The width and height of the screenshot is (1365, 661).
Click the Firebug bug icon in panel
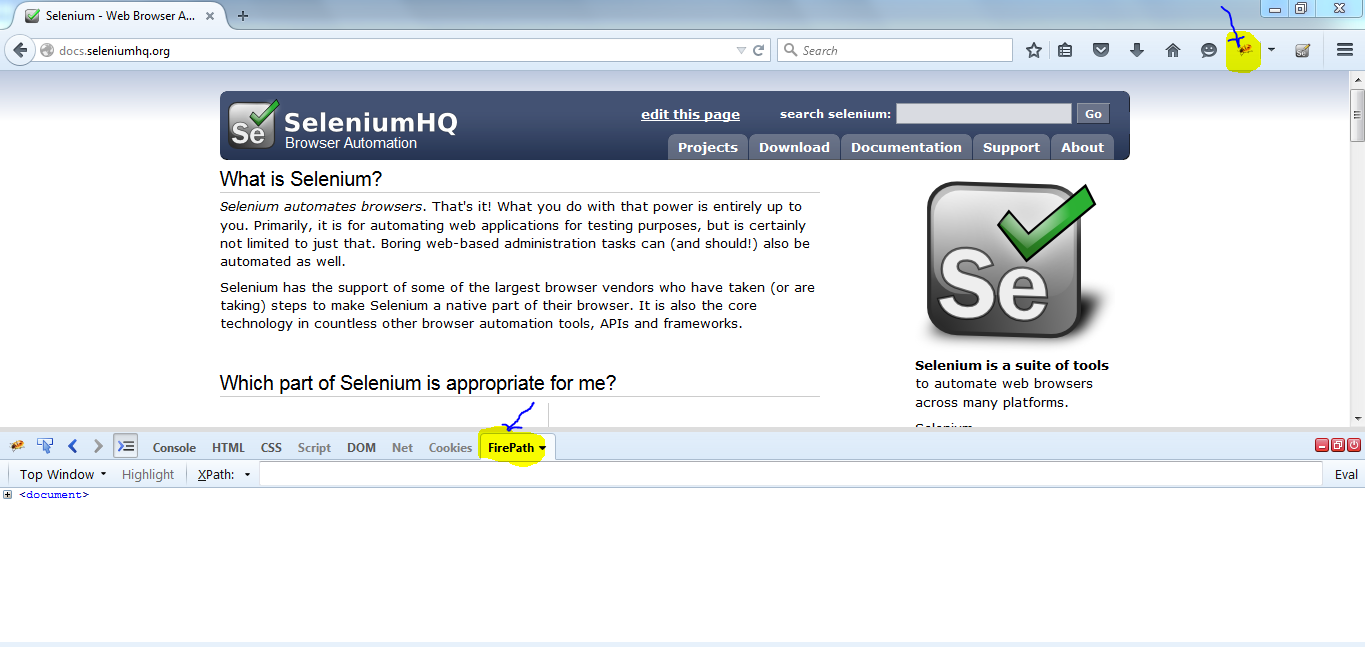point(17,446)
